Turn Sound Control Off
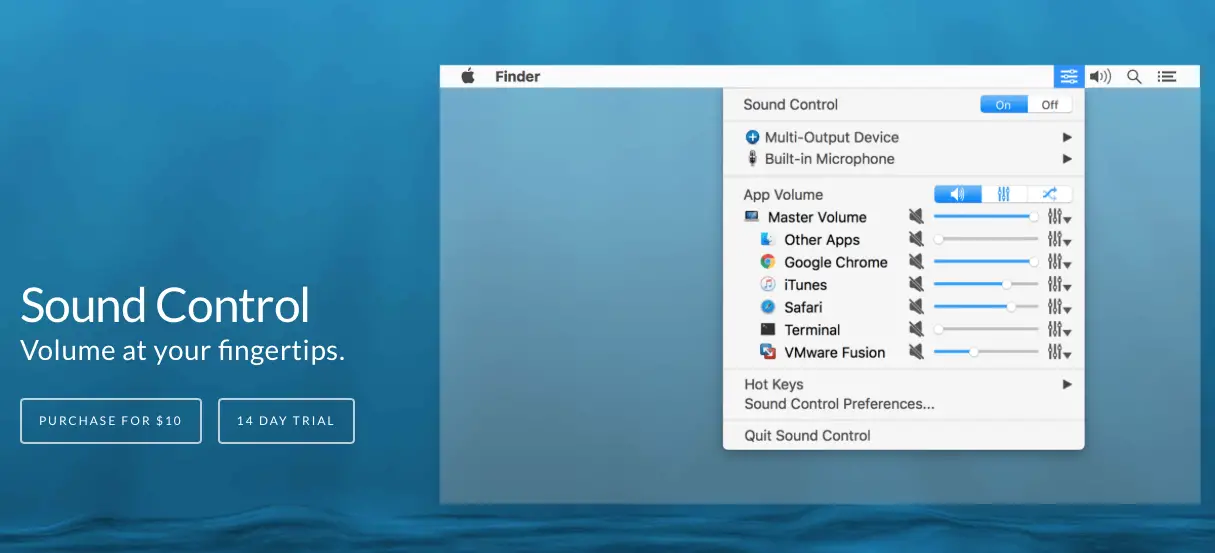 click(x=1050, y=105)
